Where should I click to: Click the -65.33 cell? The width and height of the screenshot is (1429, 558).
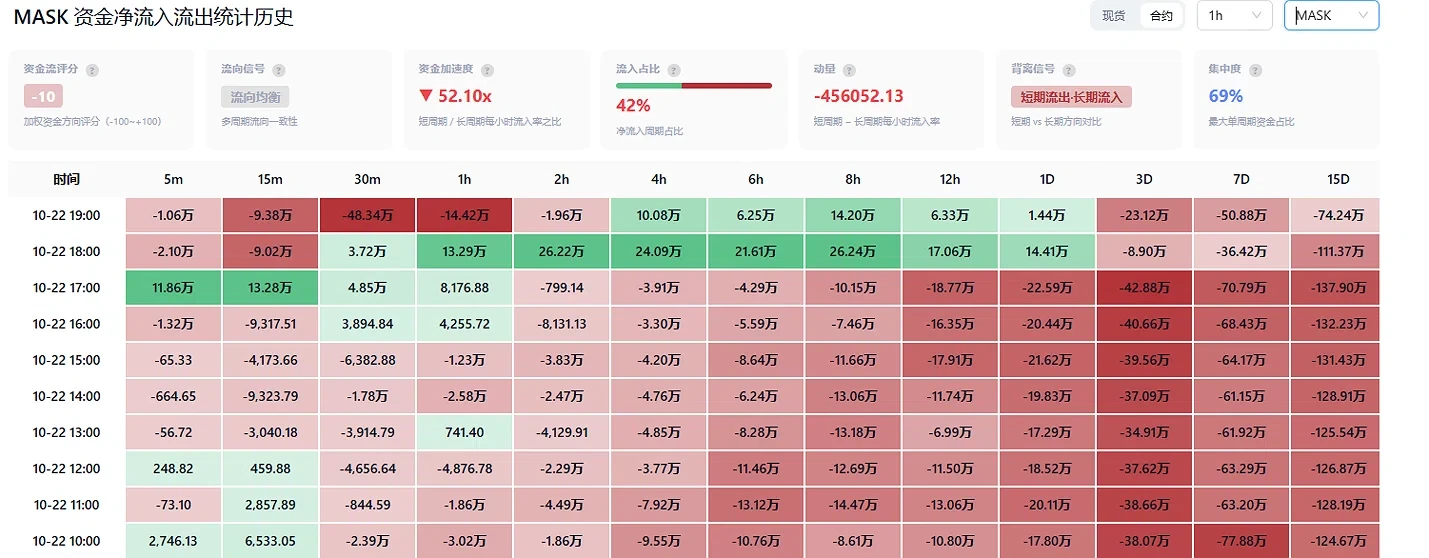[174, 360]
